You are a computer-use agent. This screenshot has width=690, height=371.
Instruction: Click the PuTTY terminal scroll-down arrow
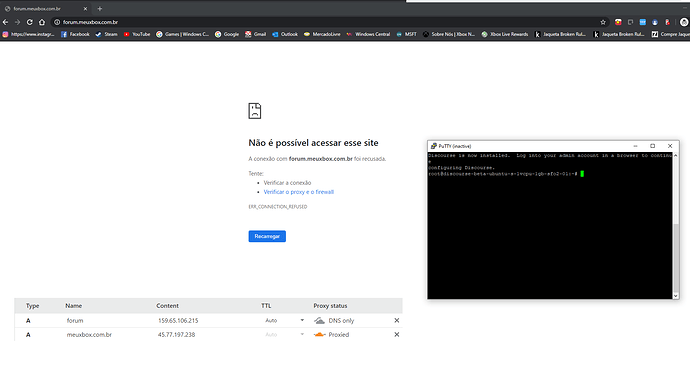tap(675, 296)
